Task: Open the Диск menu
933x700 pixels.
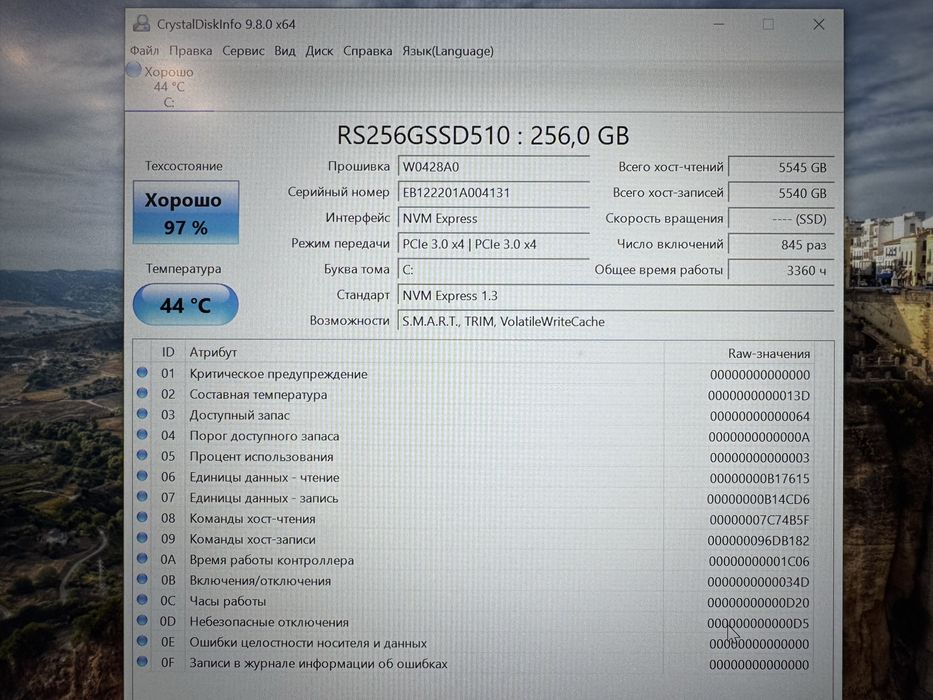Action: pyautogui.click(x=320, y=51)
